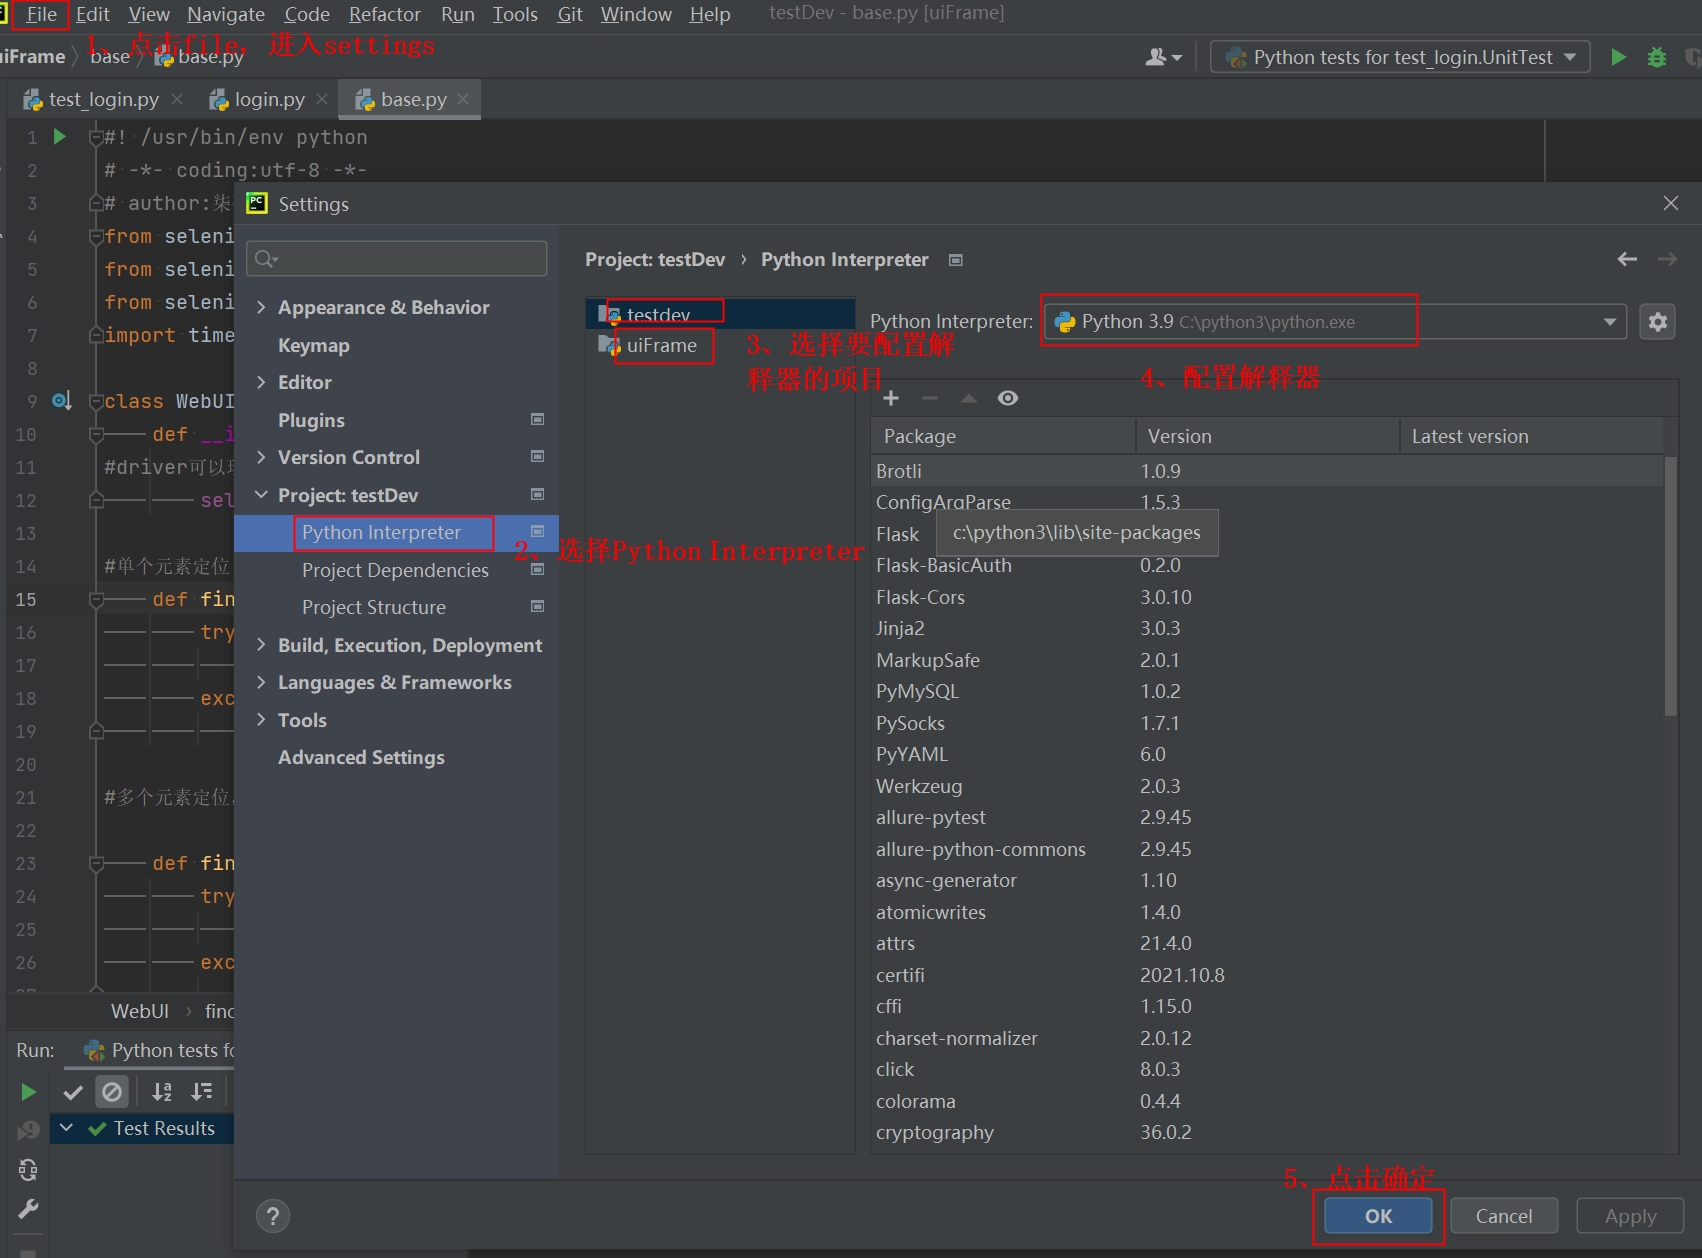Click the project-level icon next to Python Interpreter breadcrumb
The width and height of the screenshot is (1702, 1258).
click(x=956, y=260)
